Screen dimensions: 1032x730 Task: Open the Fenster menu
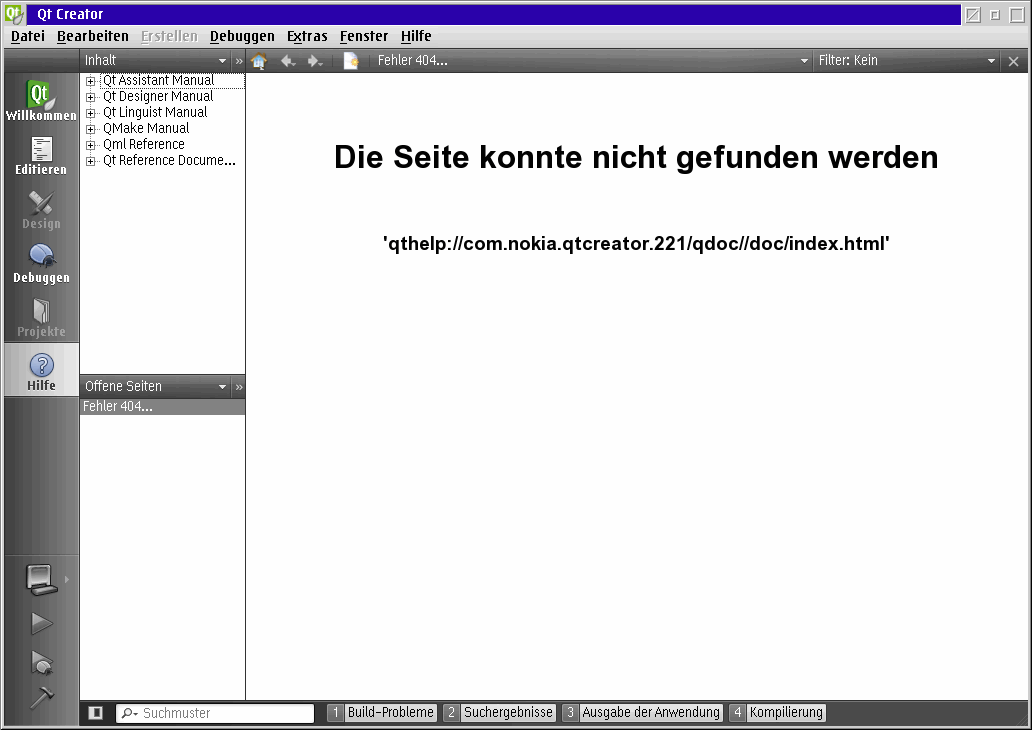pyautogui.click(x=364, y=36)
